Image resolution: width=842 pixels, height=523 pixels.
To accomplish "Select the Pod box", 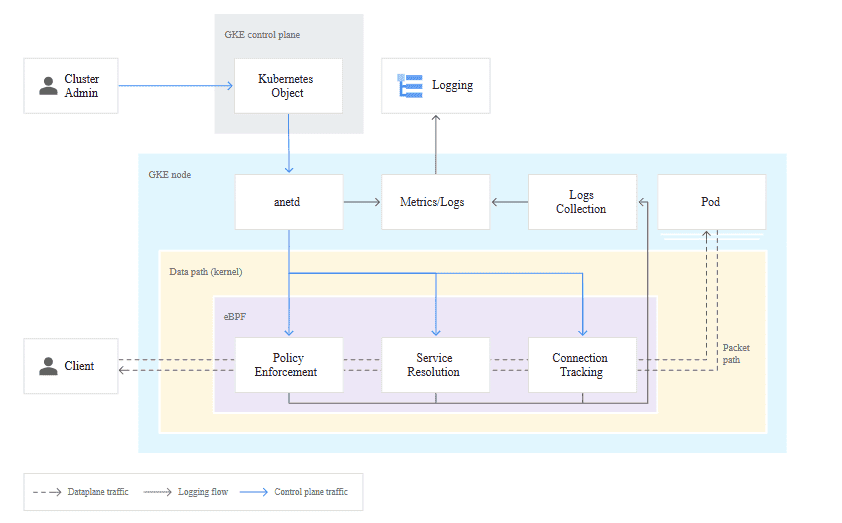I will (712, 202).
